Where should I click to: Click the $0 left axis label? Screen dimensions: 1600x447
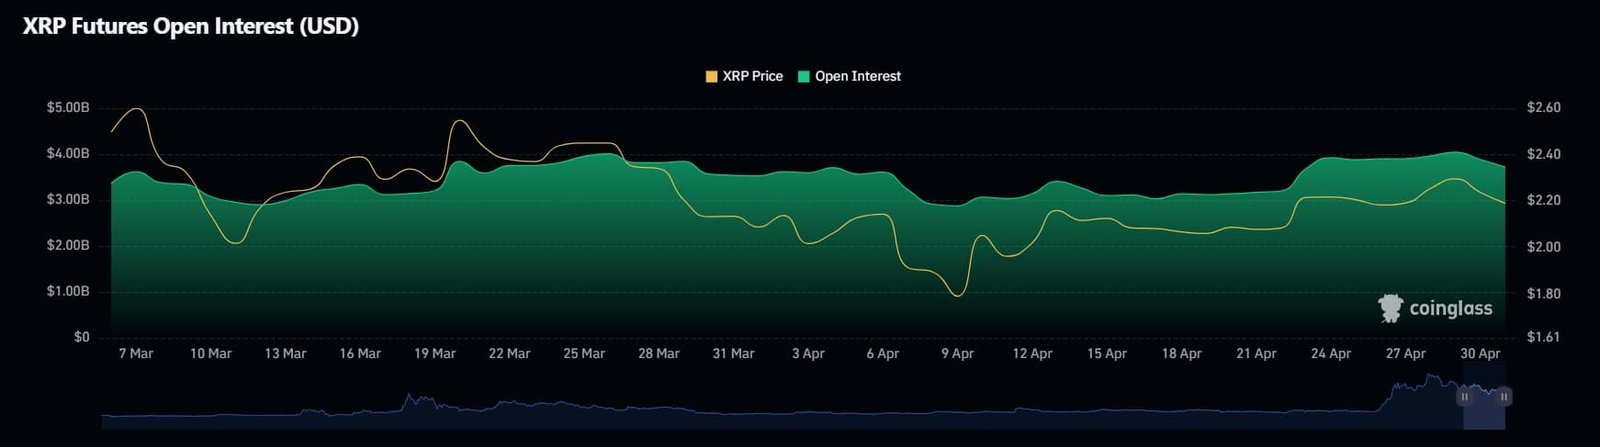[81, 337]
